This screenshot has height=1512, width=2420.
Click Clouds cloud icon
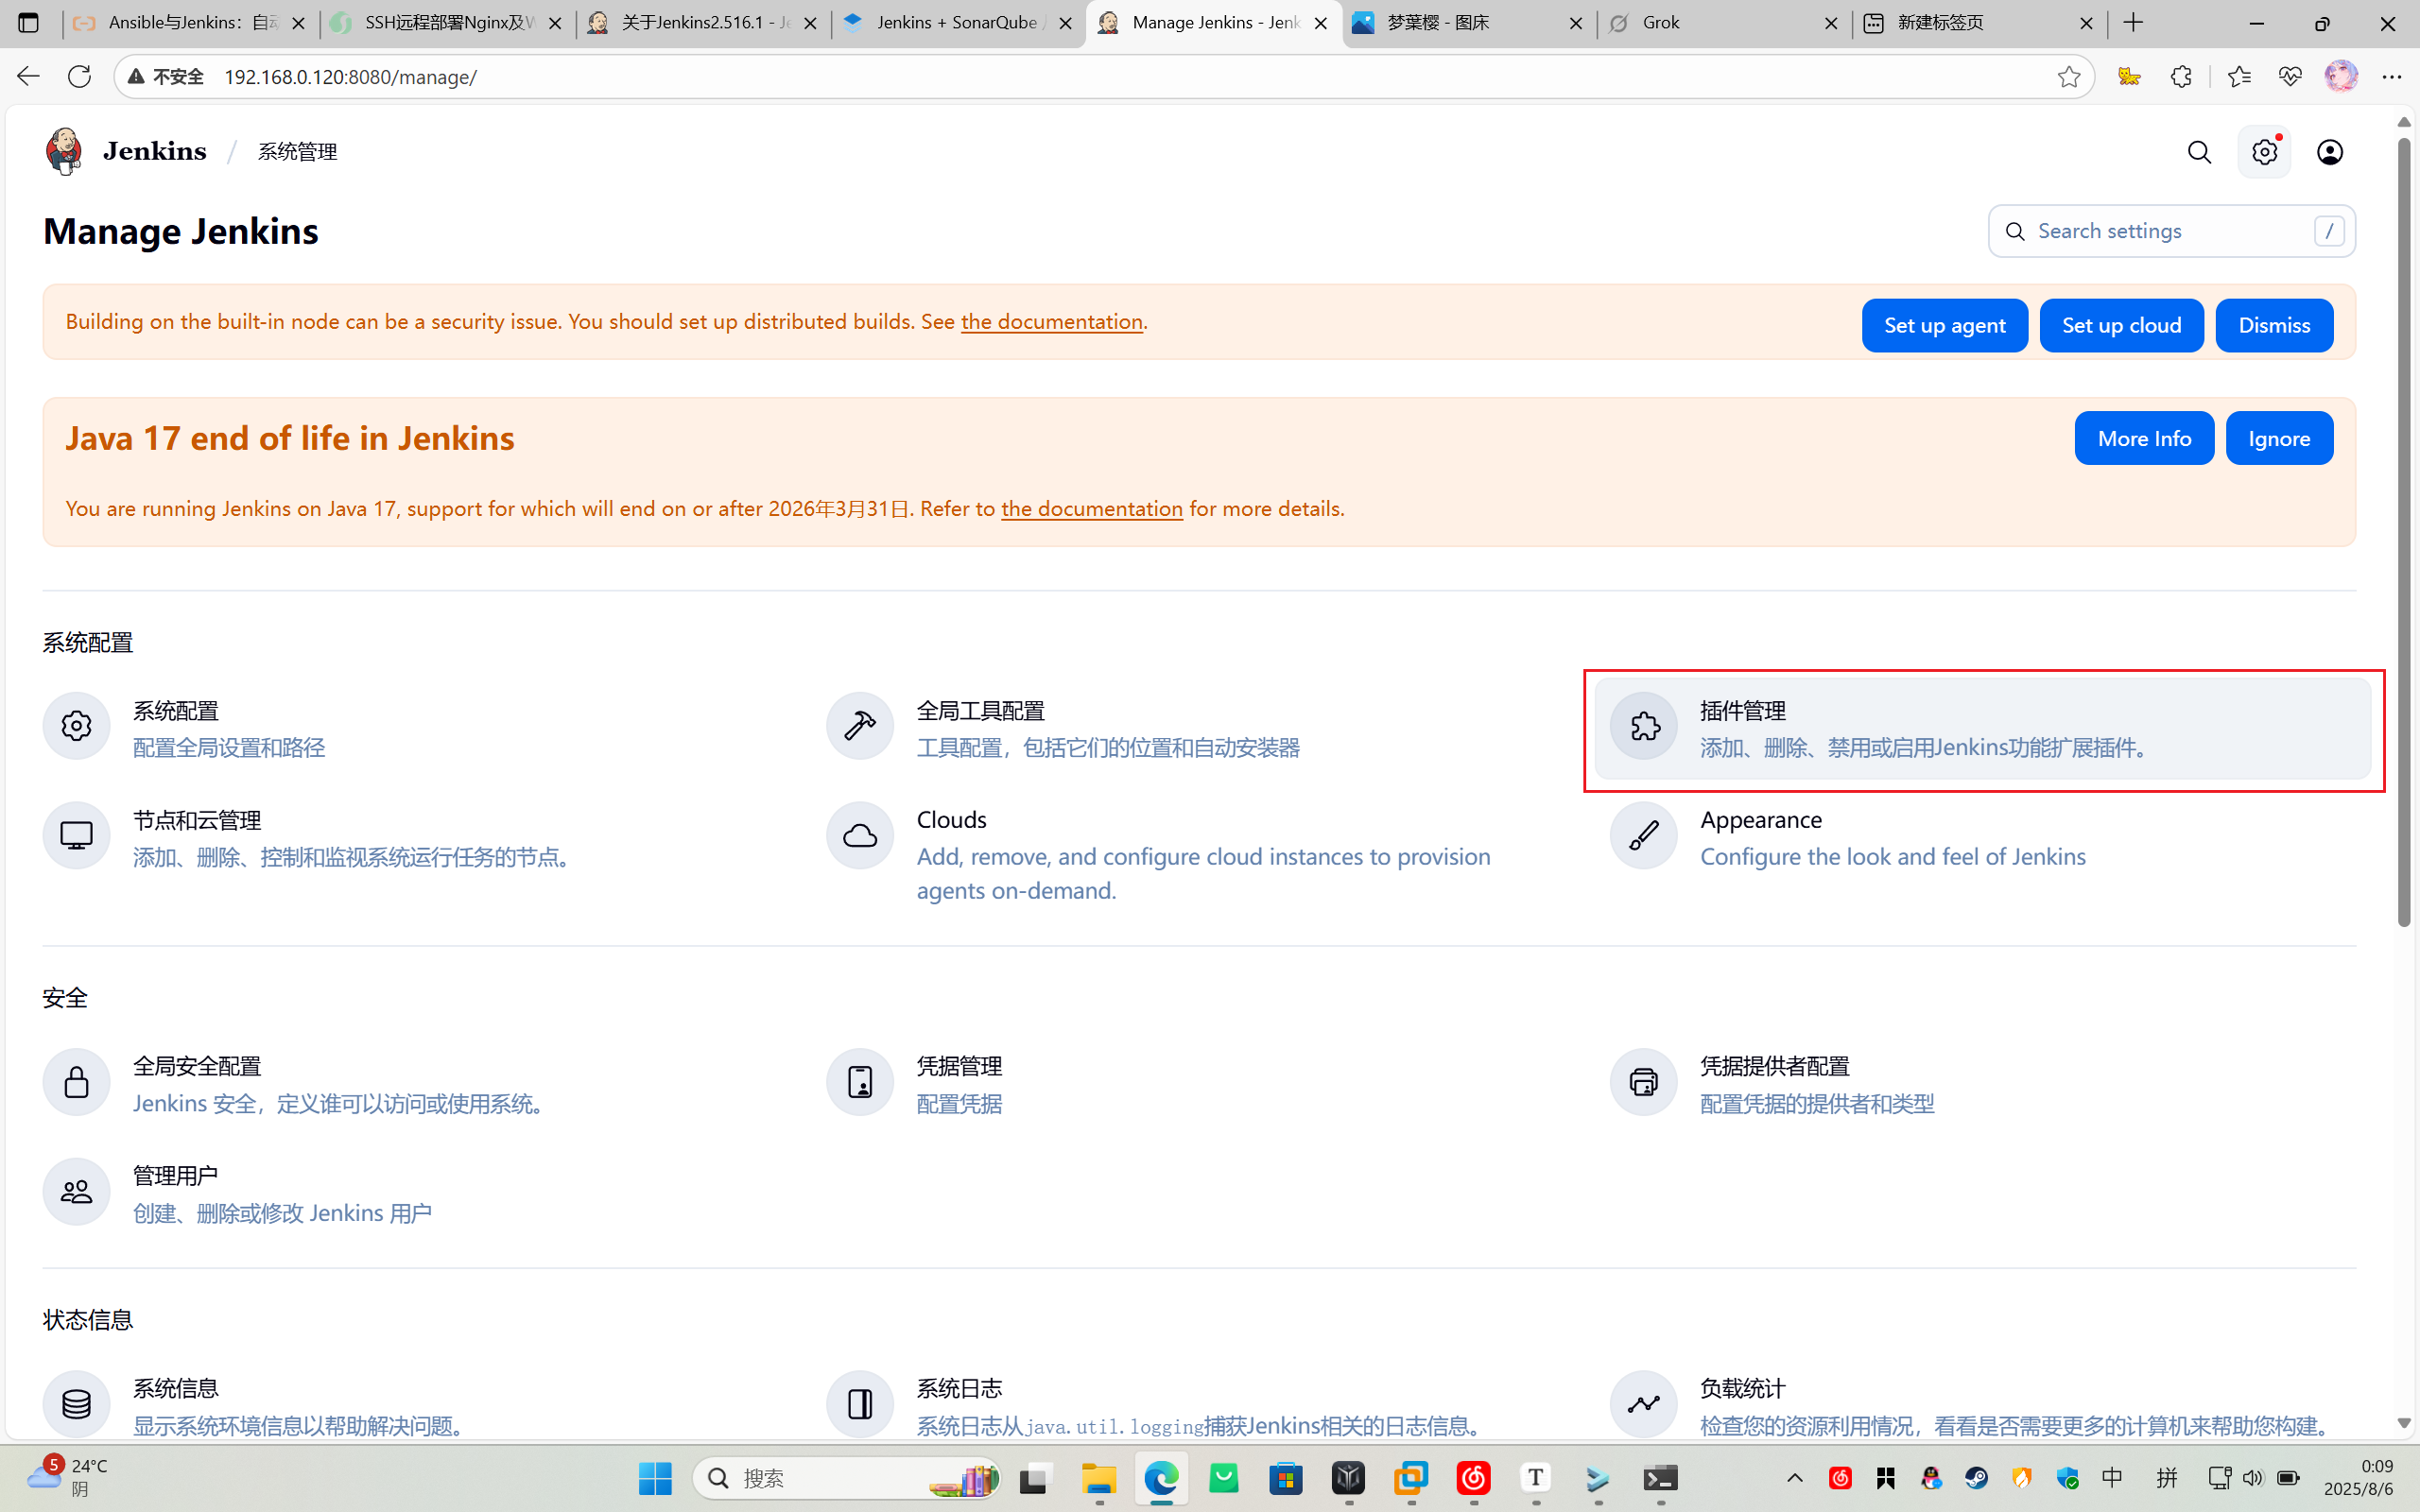tap(860, 835)
